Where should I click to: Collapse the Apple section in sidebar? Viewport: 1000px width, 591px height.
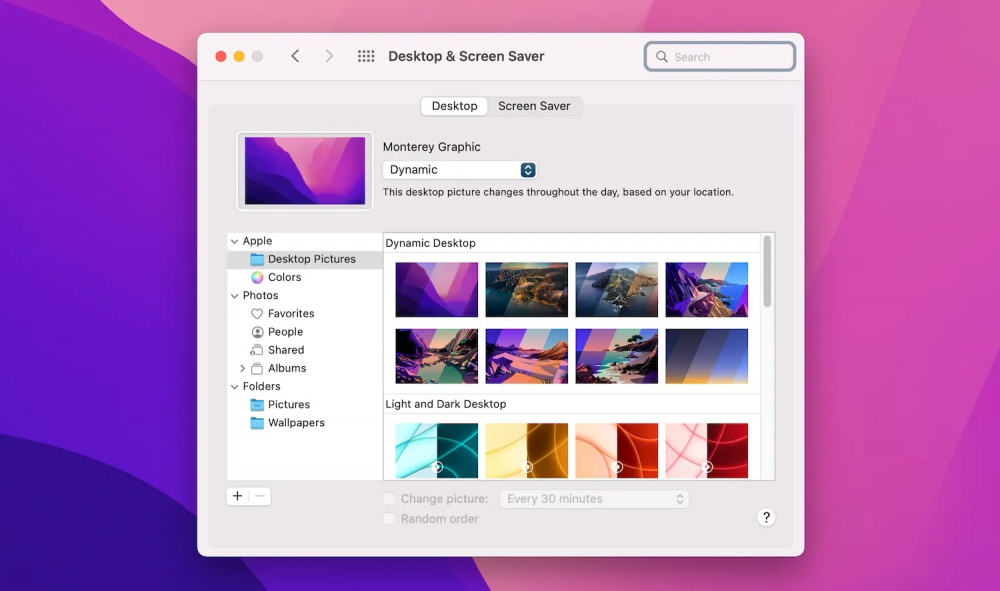[x=235, y=241]
